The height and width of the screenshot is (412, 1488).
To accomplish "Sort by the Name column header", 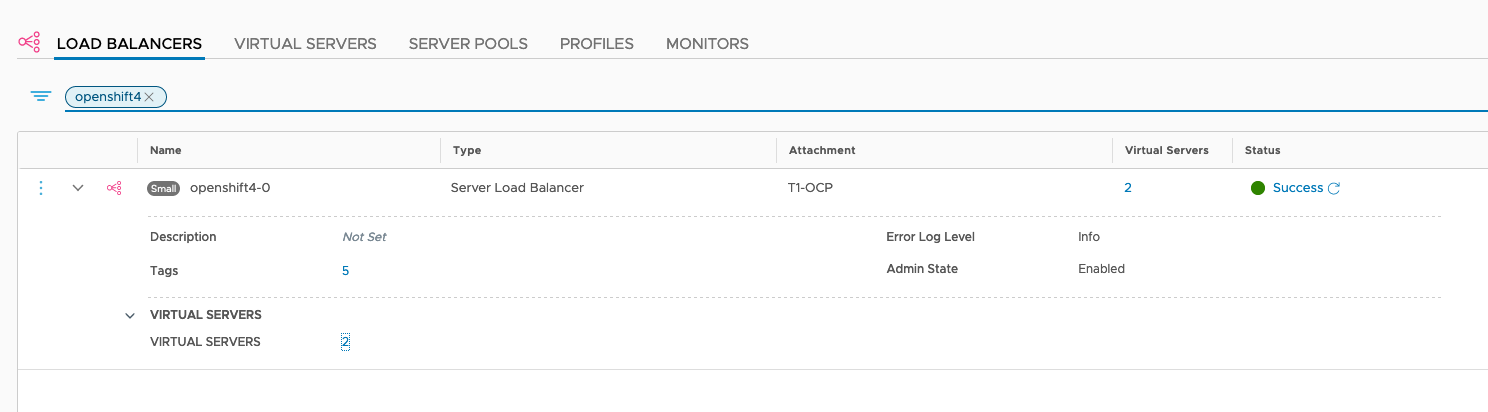I will [166, 150].
